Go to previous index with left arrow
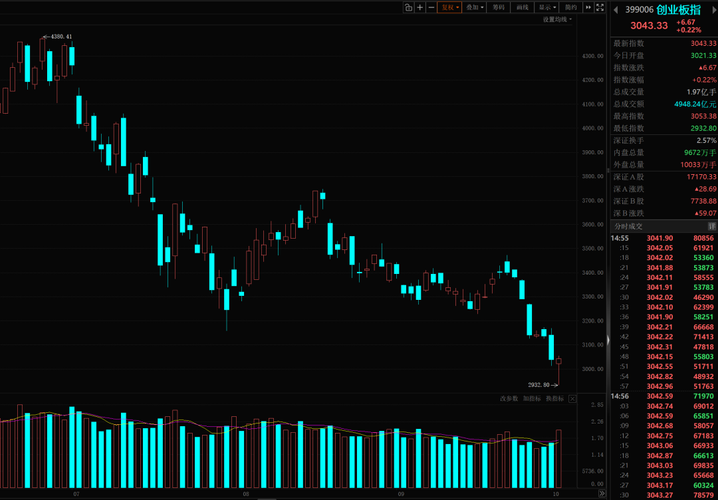This screenshot has width=718, height=500. pyautogui.click(x=616, y=10)
